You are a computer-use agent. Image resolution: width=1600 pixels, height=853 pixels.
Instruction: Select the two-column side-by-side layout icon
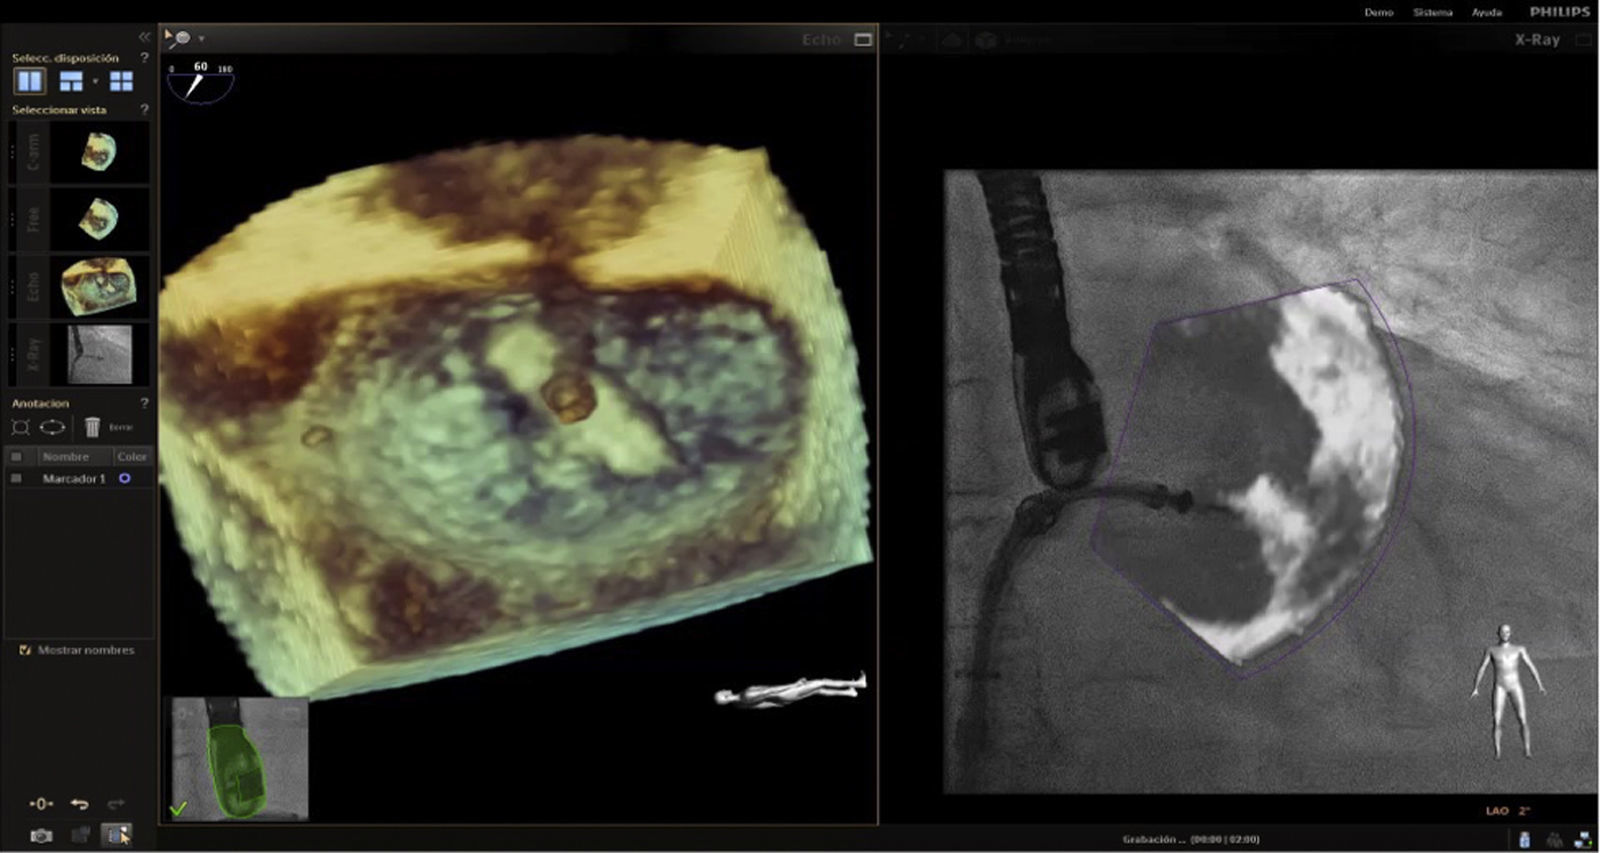point(29,81)
